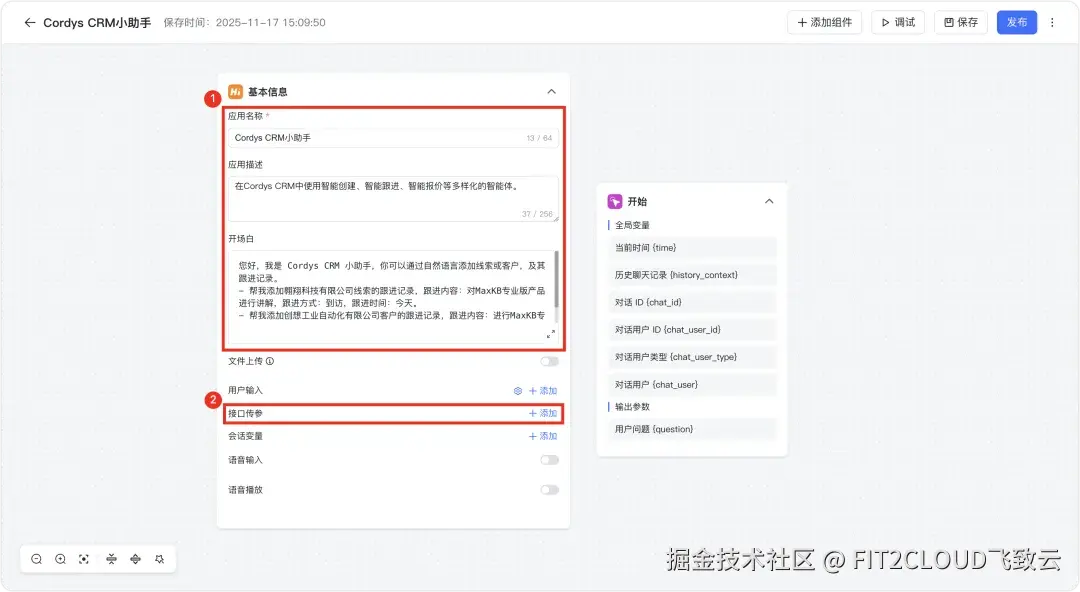Select the 对话用户 ID {chat_user_id} variable
Viewport: 1080px width, 592px height.
pyautogui.click(x=692, y=330)
